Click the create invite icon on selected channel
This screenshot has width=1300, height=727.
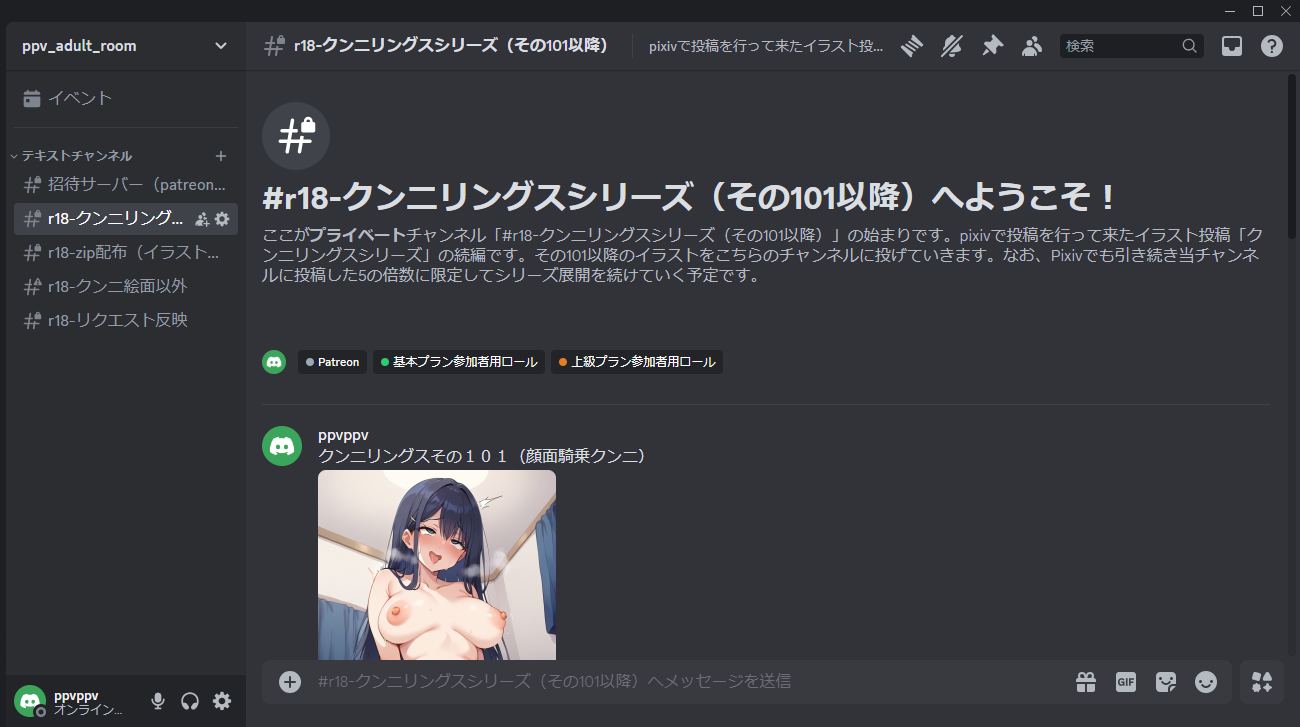pyautogui.click(x=202, y=219)
